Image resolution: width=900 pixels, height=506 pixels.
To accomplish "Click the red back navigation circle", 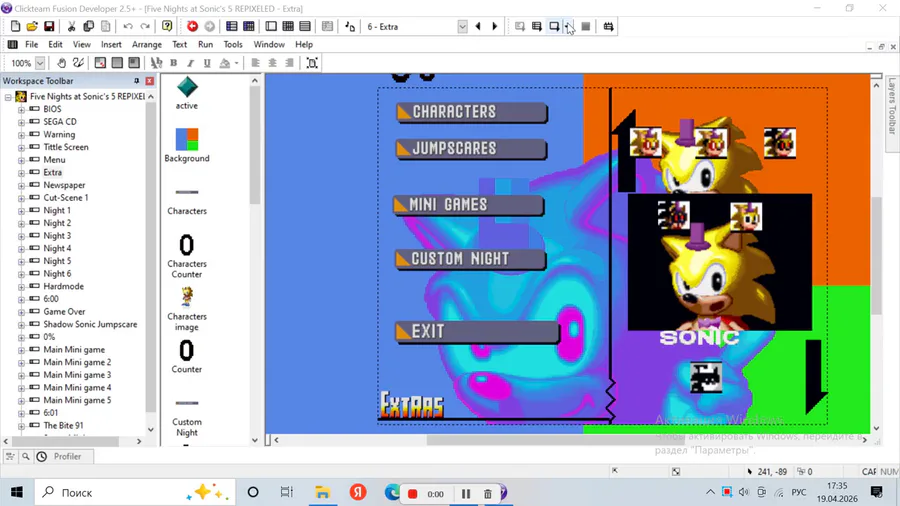I will [192, 26].
